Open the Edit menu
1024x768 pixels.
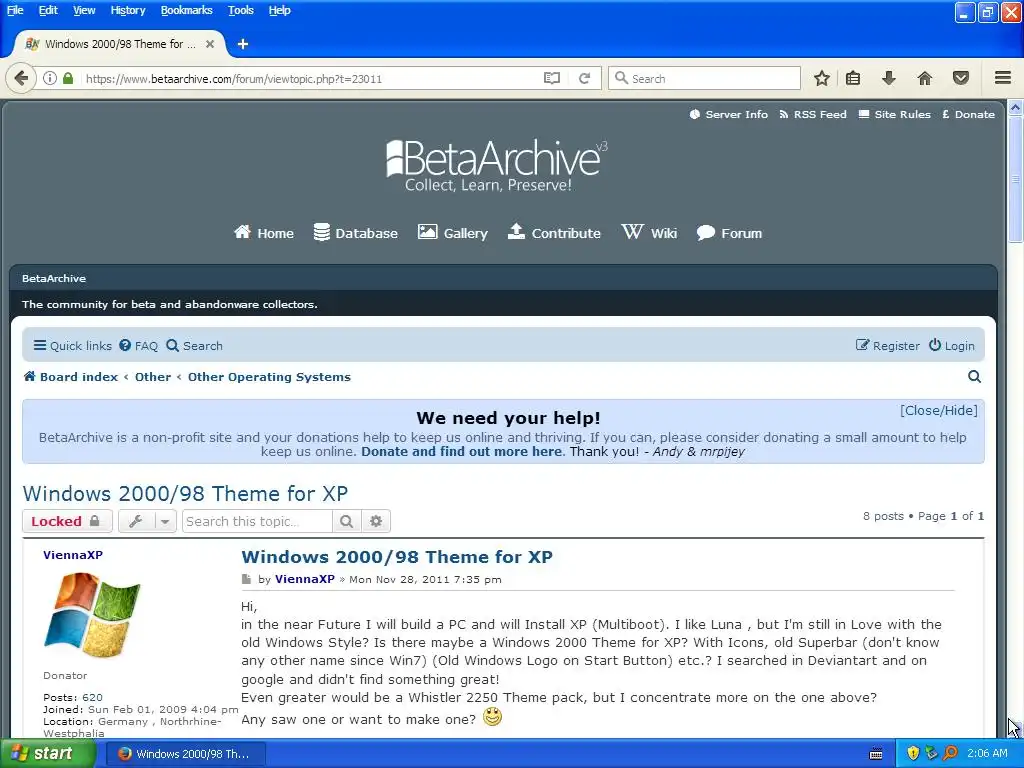coord(48,10)
